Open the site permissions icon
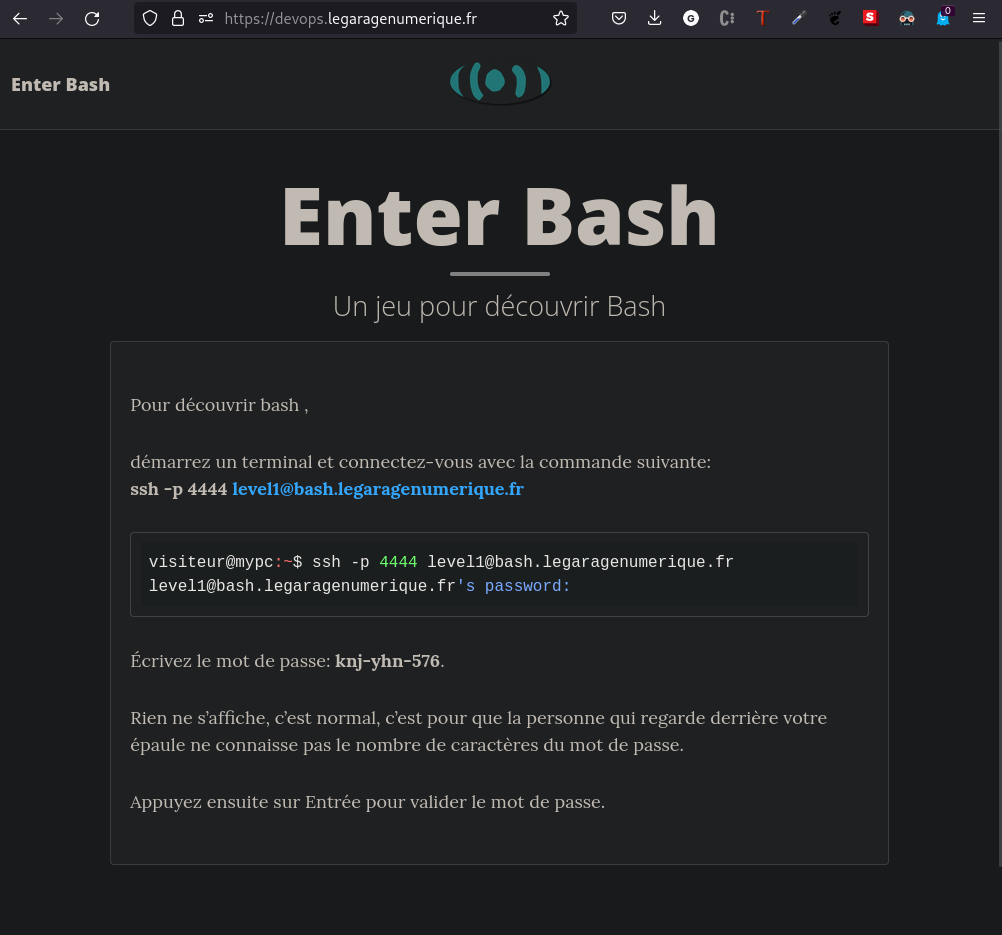The width and height of the screenshot is (1002, 935). [206, 18]
